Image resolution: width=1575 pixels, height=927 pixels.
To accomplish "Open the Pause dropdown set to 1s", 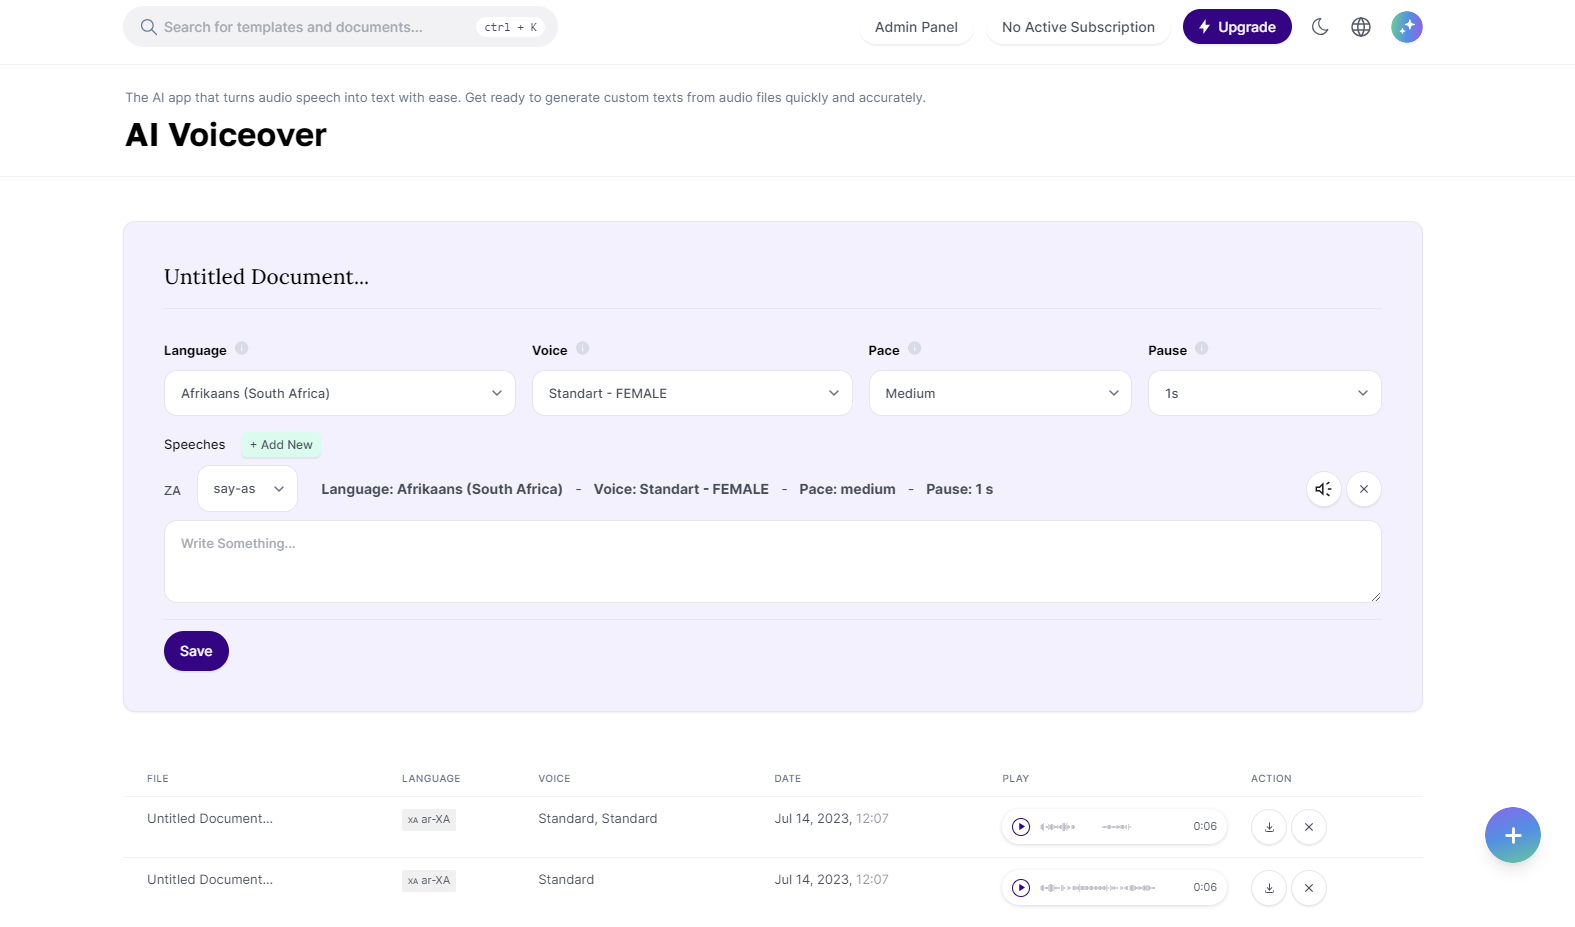I will (x=1265, y=393).
